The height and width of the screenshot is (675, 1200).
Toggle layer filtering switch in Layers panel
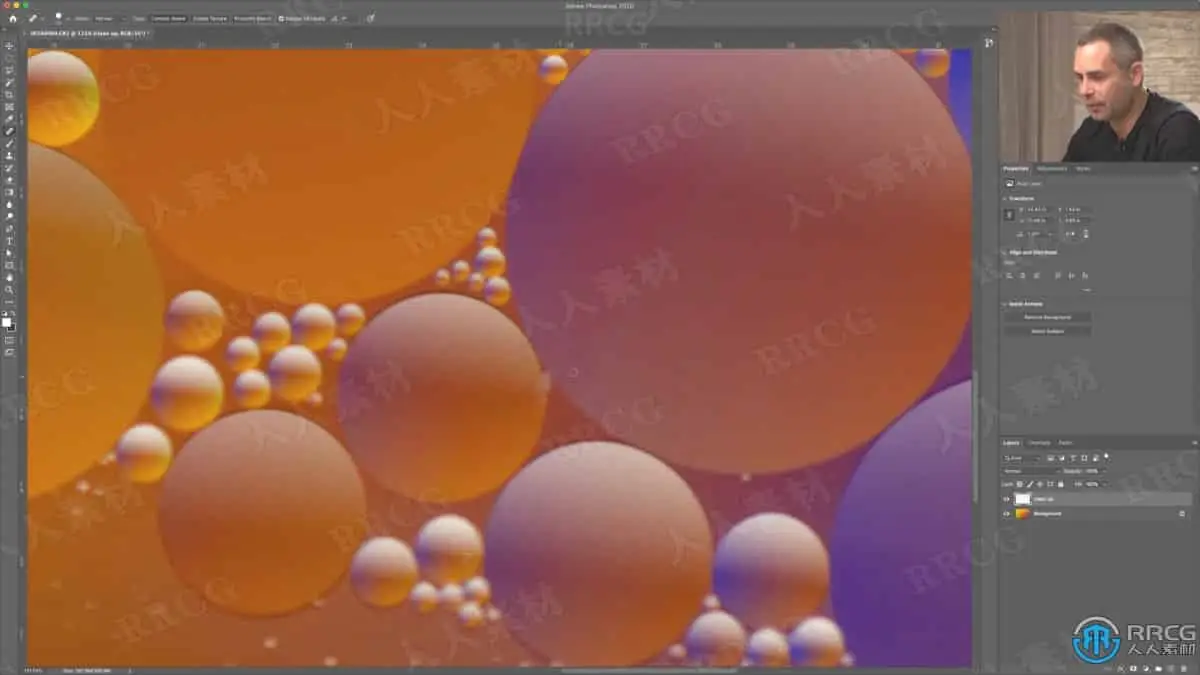[1106, 457]
